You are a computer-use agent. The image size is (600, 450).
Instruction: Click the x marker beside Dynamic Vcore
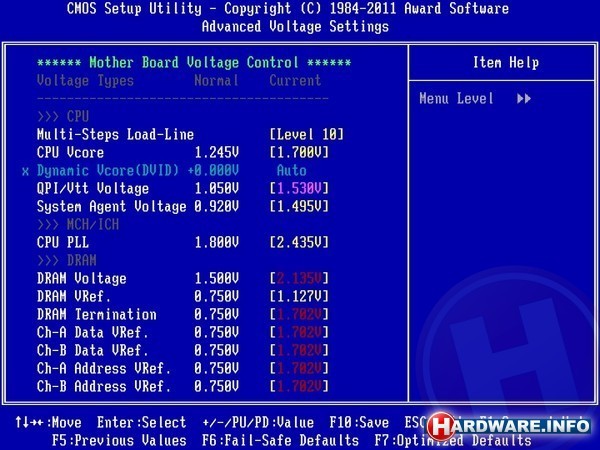[25, 171]
